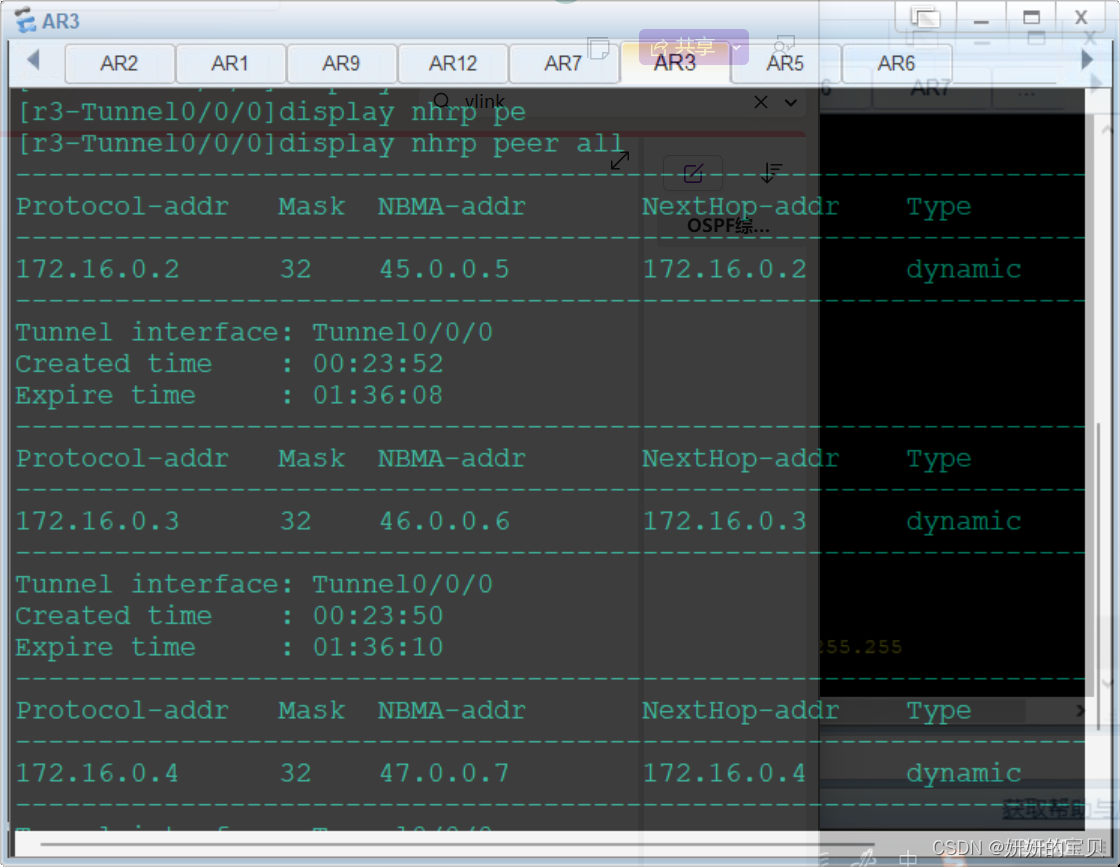This screenshot has height=867, width=1120.
Task: Switch to the AR9 terminal tab
Action: point(342,63)
